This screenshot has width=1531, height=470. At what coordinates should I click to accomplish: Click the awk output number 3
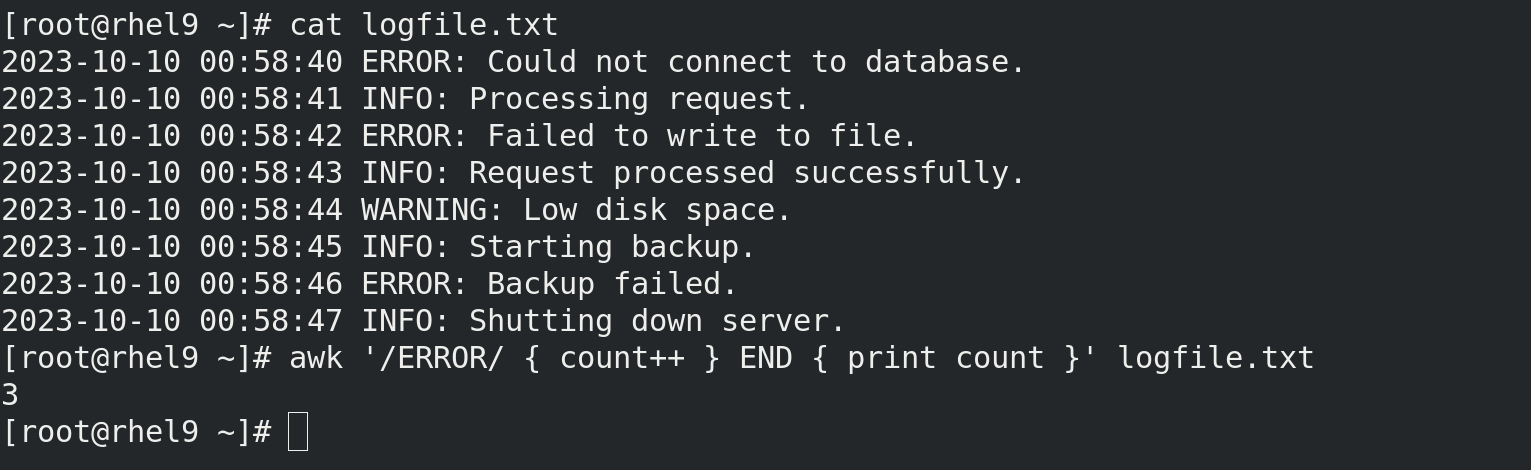point(10,395)
